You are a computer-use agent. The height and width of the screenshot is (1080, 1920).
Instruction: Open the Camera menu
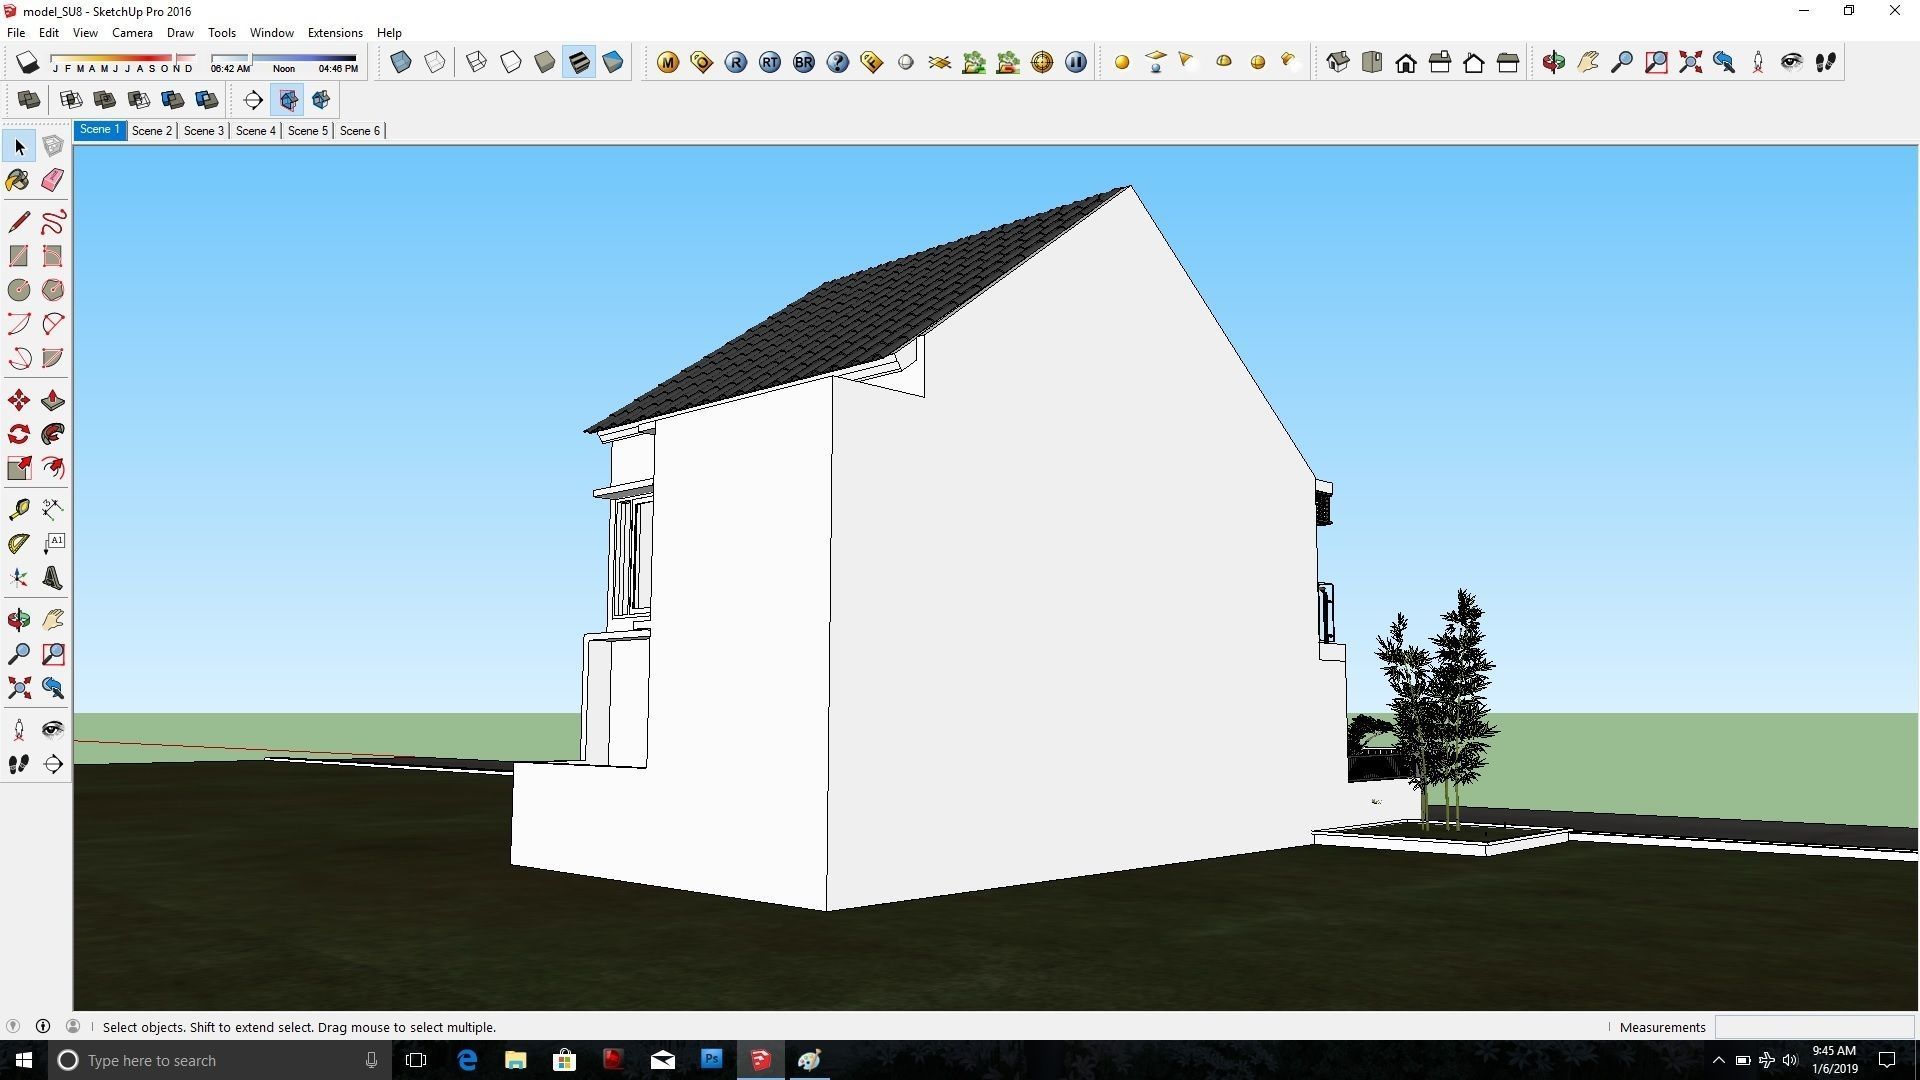132,33
